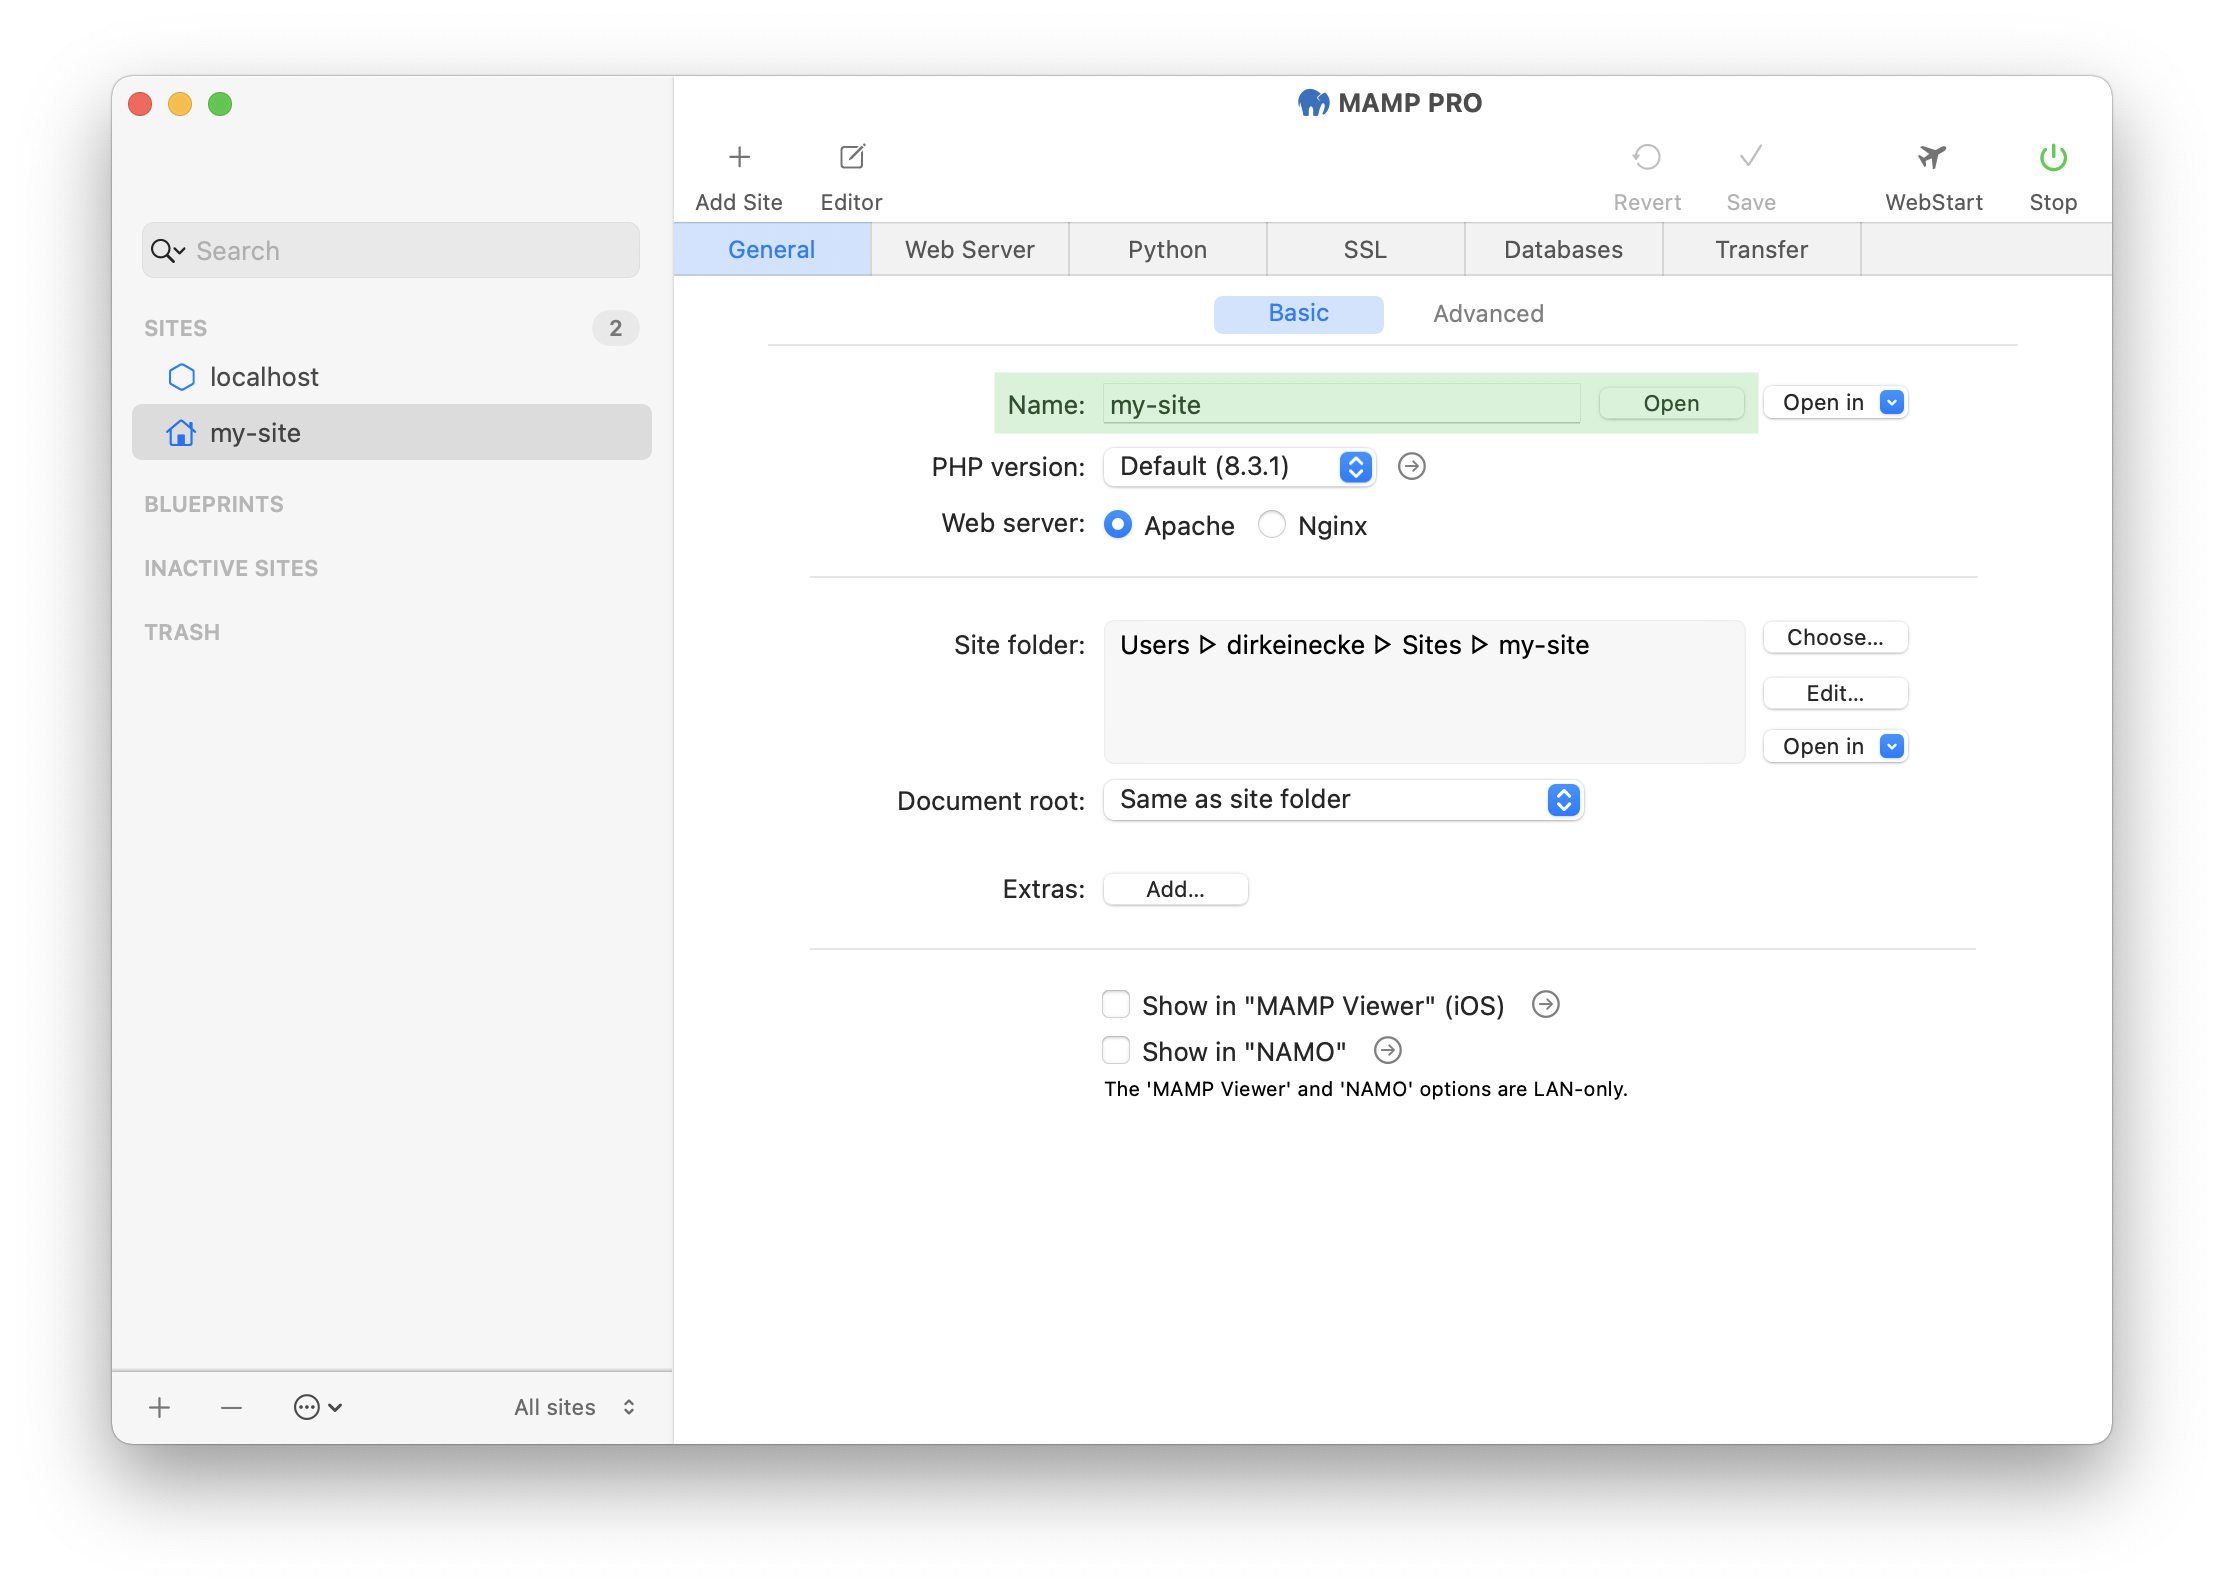The height and width of the screenshot is (1592, 2224).
Task: Click the Open site button
Action: [x=1668, y=401]
